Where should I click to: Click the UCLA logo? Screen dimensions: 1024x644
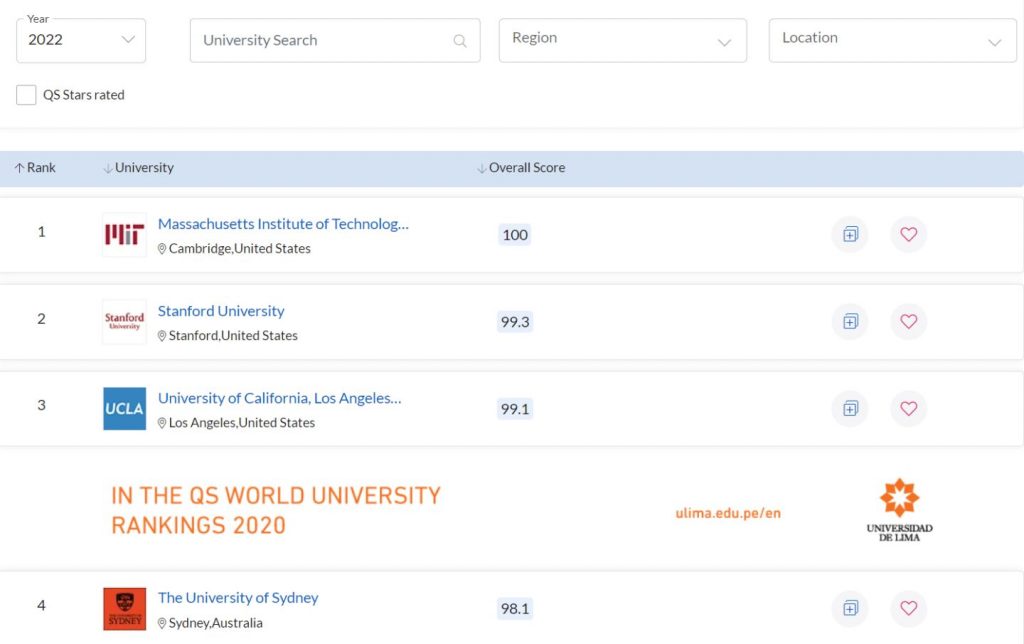[x=124, y=409]
